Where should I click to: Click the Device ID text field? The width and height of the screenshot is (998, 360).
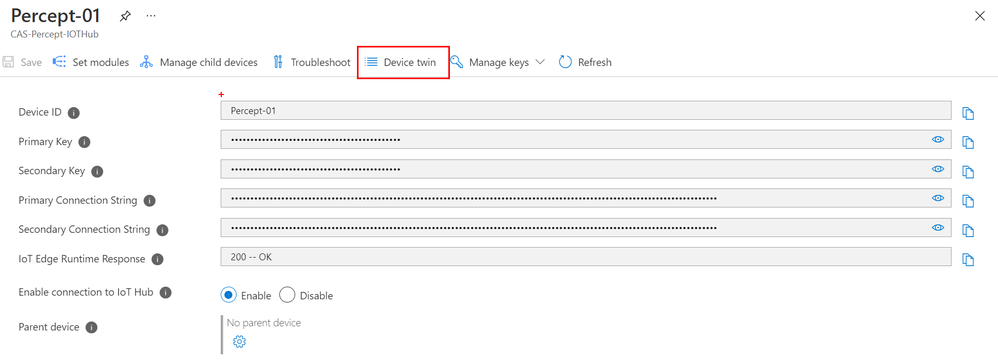pyautogui.click(x=586, y=110)
